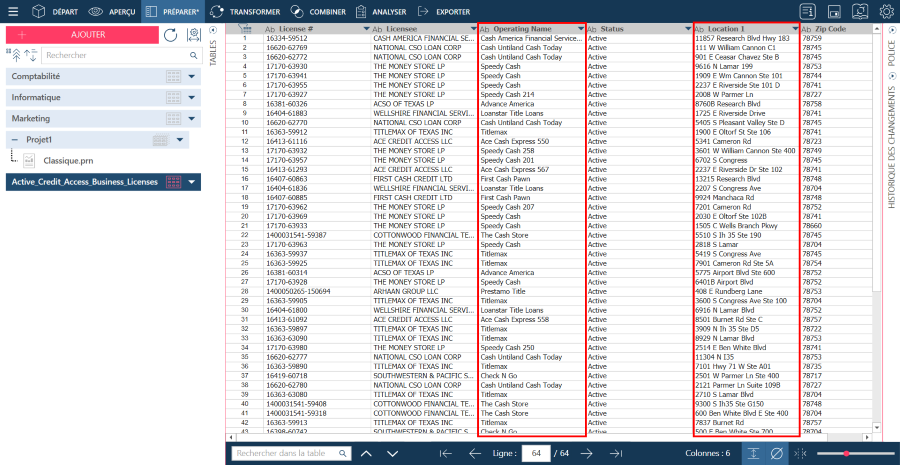Click the Rechercher tables search field

tap(121, 56)
